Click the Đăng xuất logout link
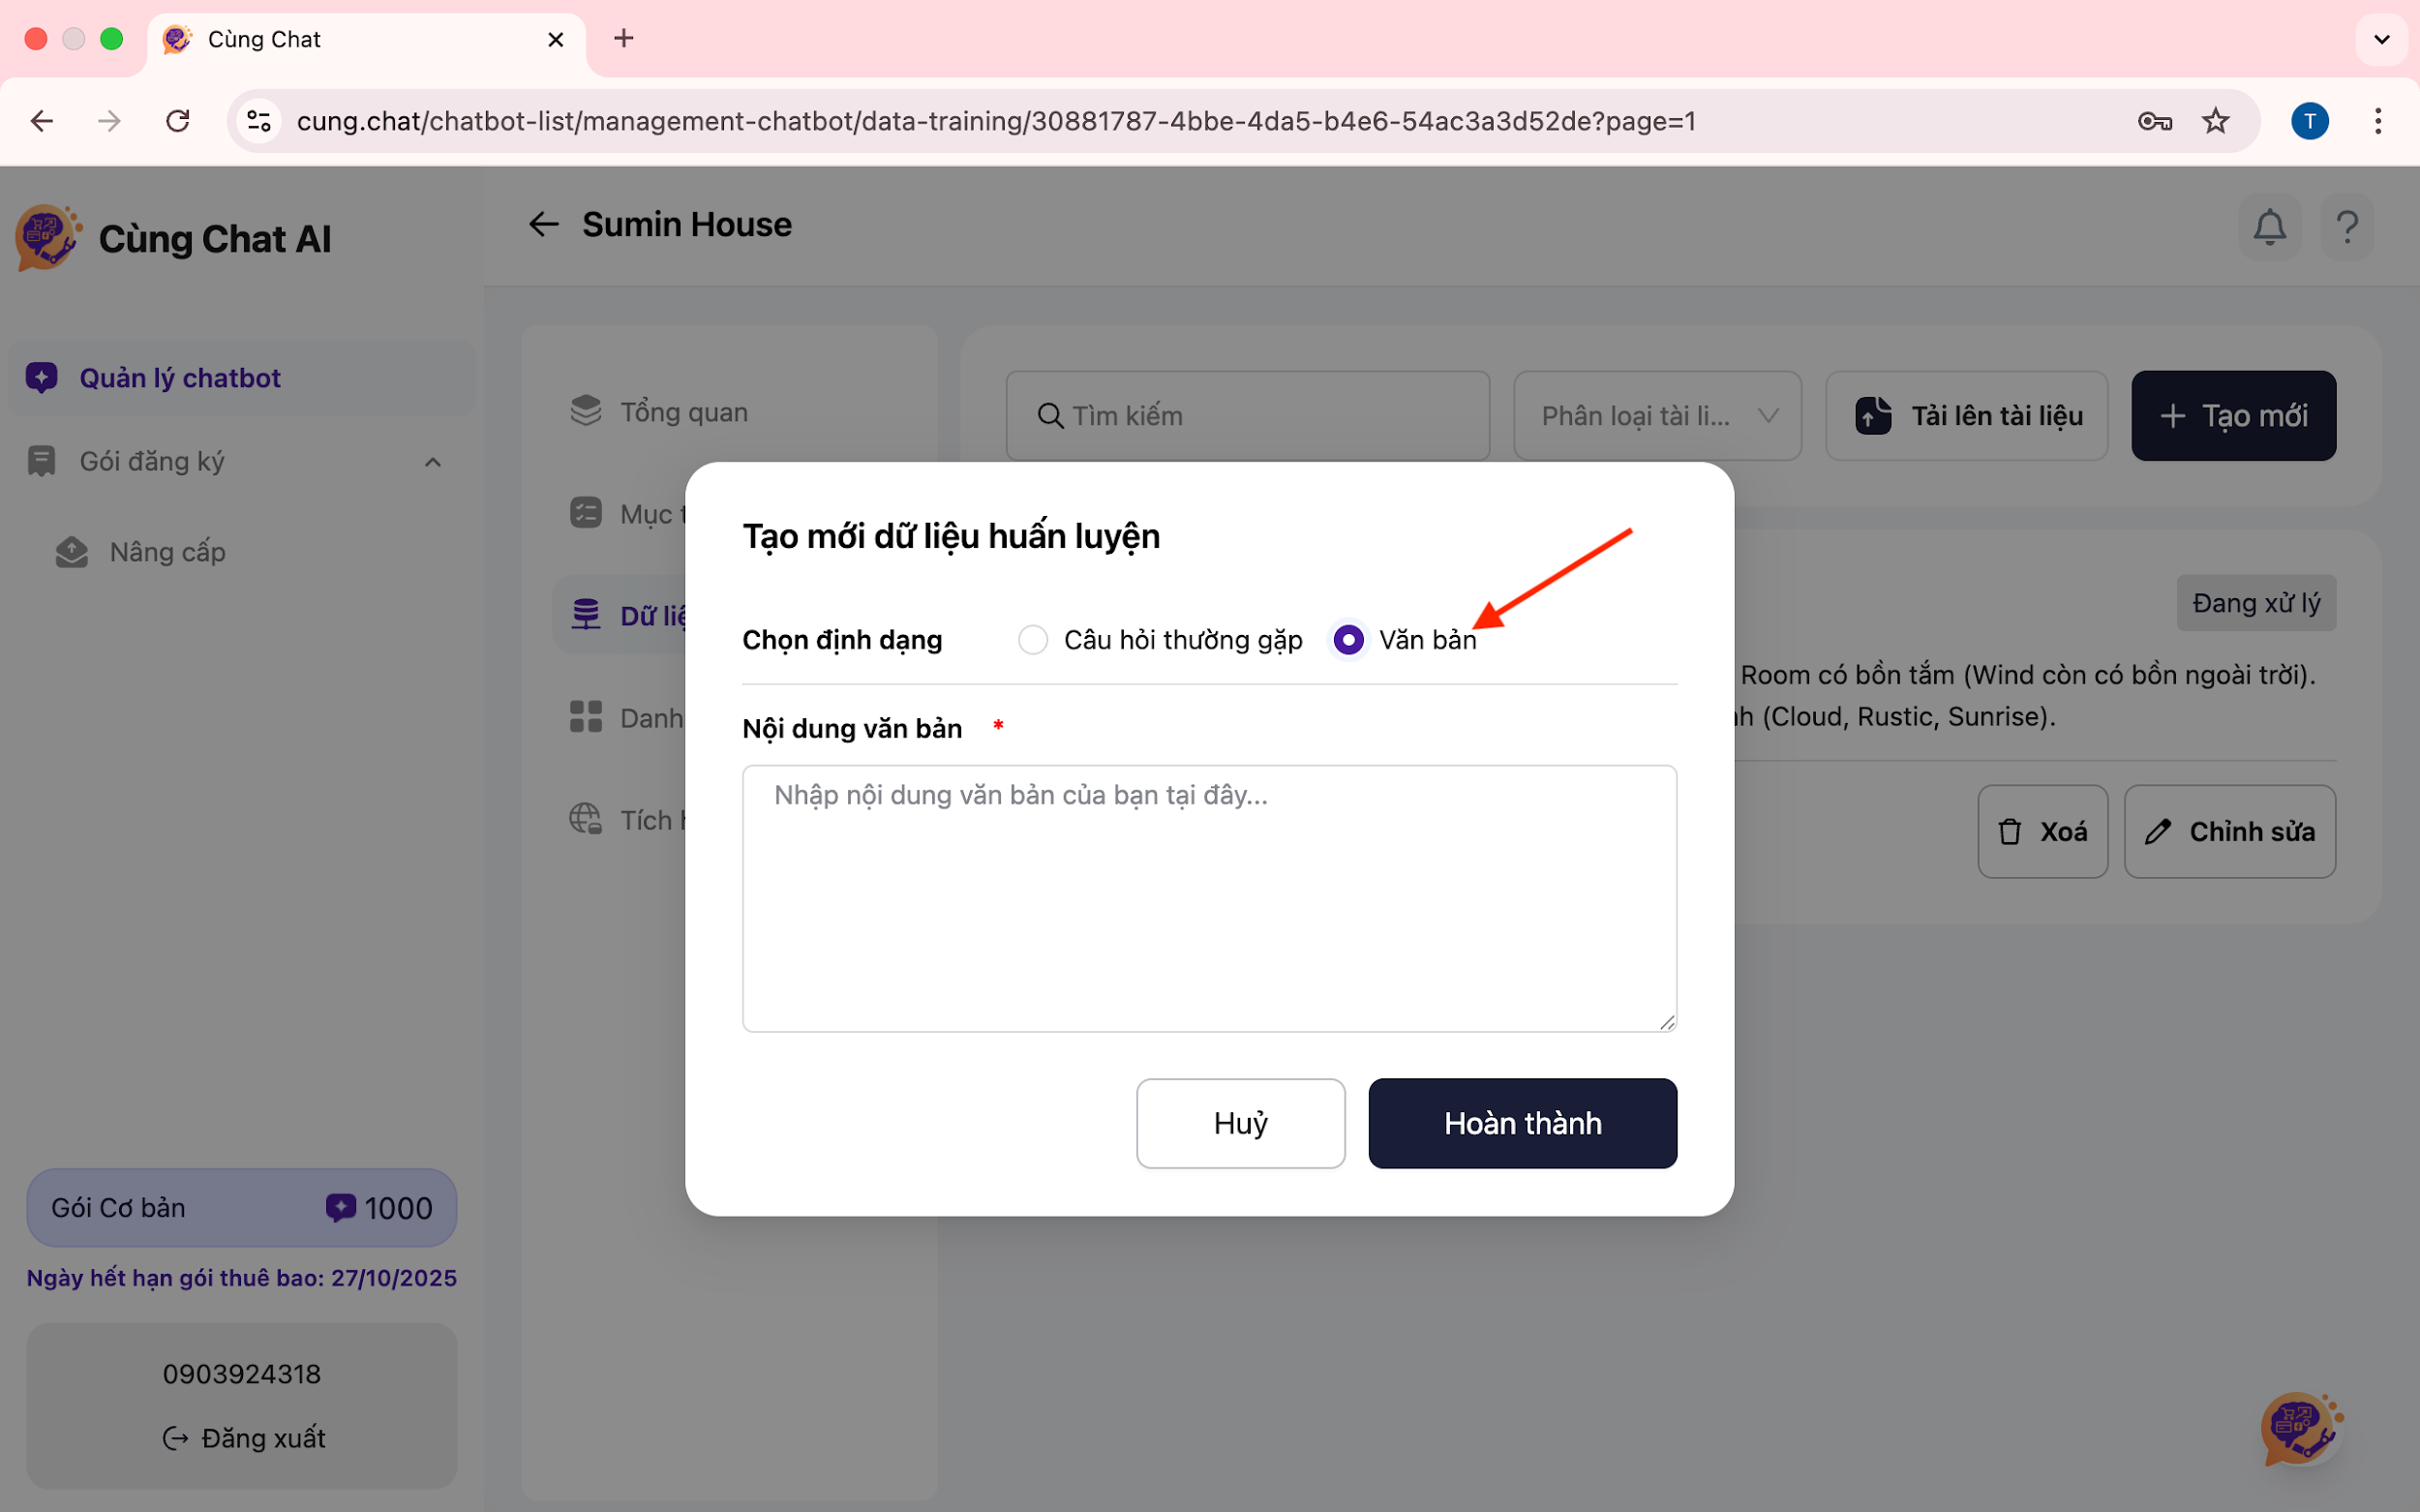The image size is (2420, 1512). pos(244,1438)
